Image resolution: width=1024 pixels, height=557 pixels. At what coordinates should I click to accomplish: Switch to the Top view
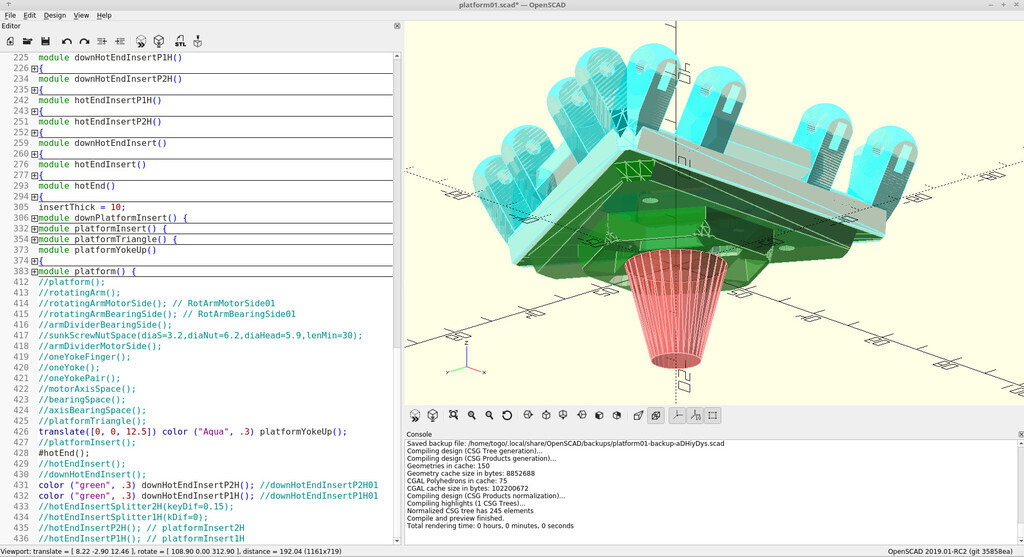click(546, 415)
